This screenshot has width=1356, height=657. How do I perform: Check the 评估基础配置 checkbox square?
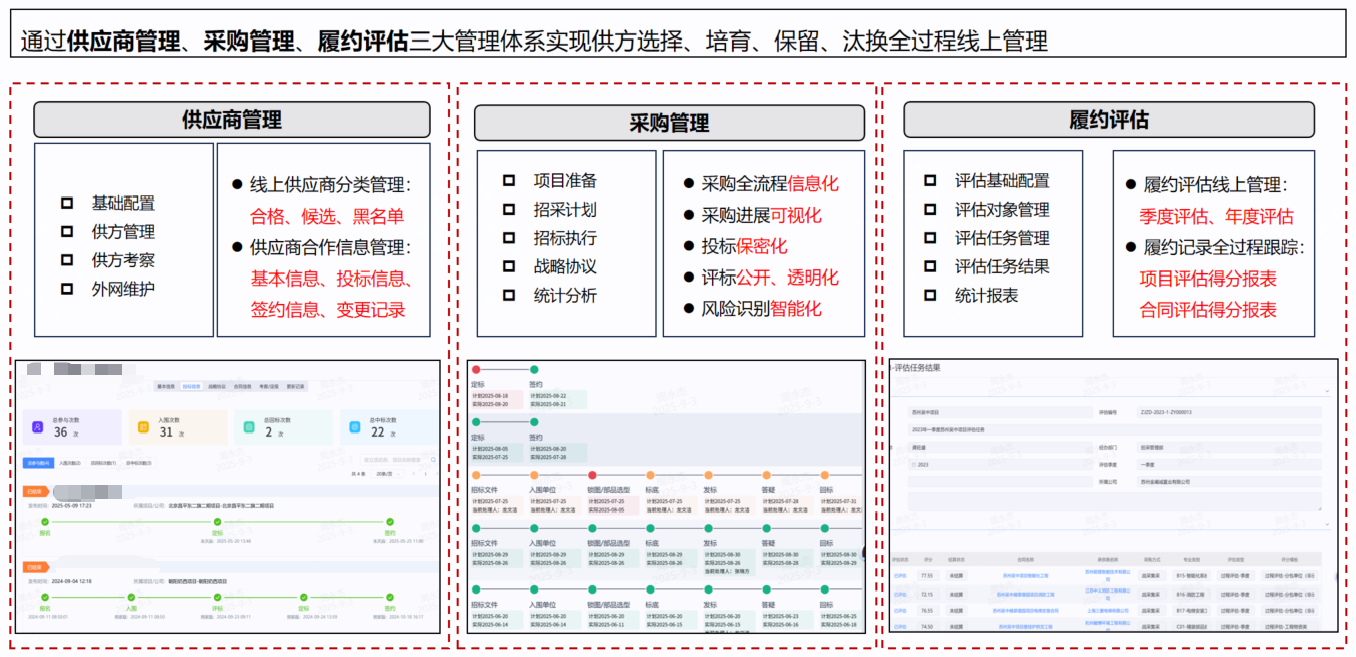click(931, 180)
